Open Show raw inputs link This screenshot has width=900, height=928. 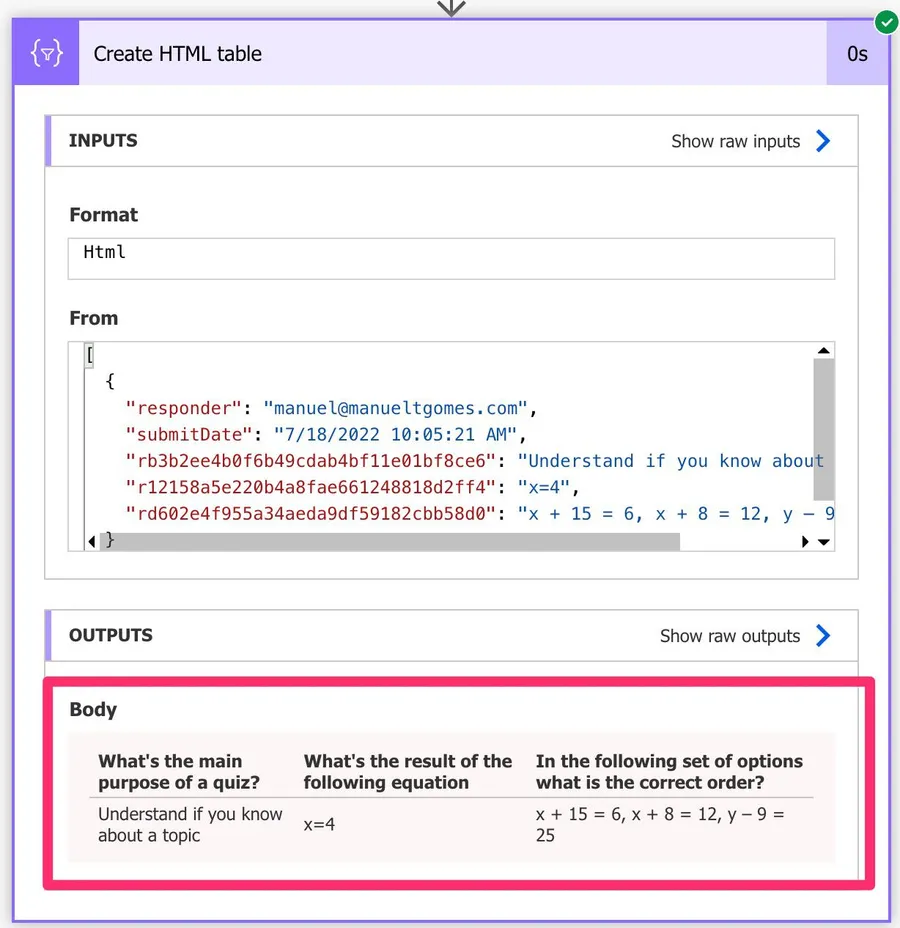pos(735,141)
